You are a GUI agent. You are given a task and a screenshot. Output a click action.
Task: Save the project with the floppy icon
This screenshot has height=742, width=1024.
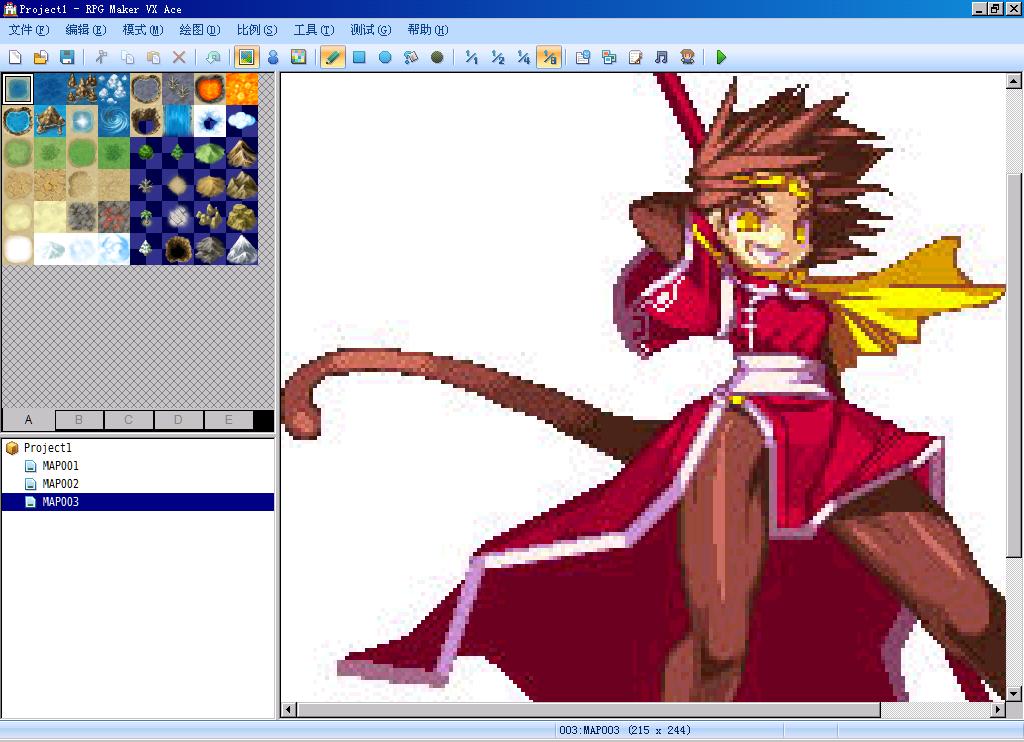(67, 57)
